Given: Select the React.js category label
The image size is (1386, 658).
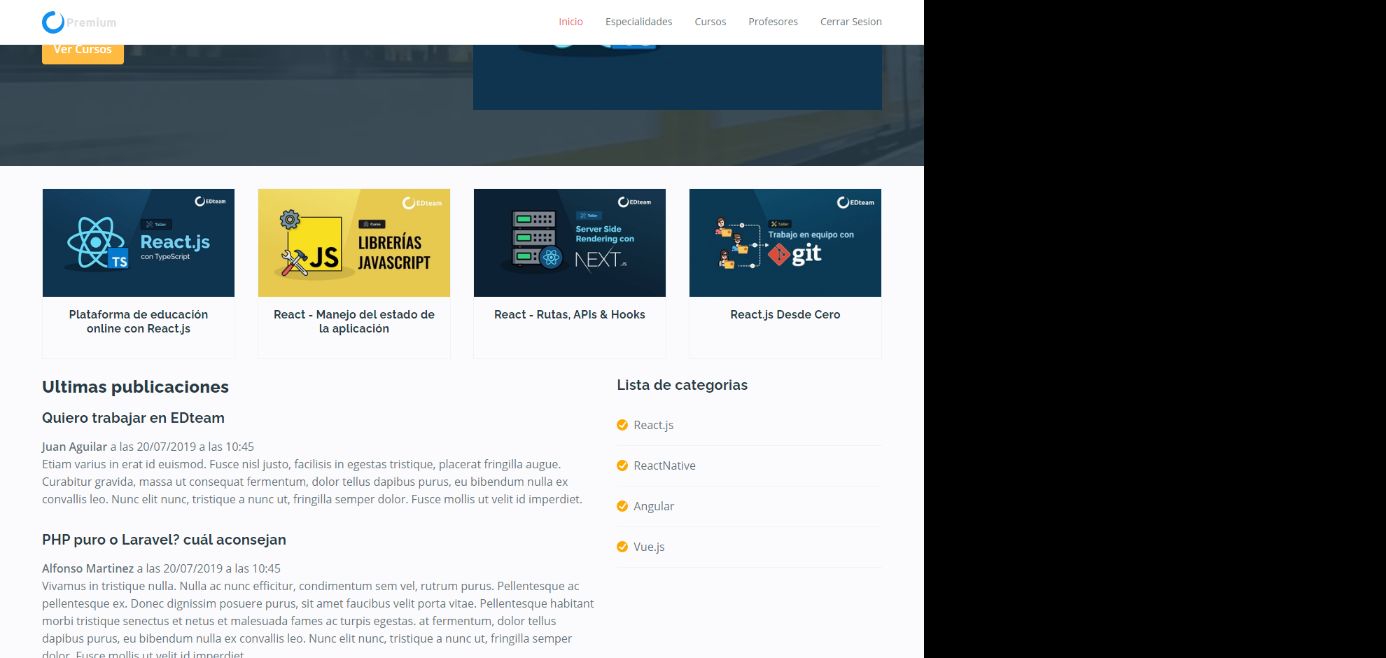Looking at the screenshot, I should click(x=654, y=425).
